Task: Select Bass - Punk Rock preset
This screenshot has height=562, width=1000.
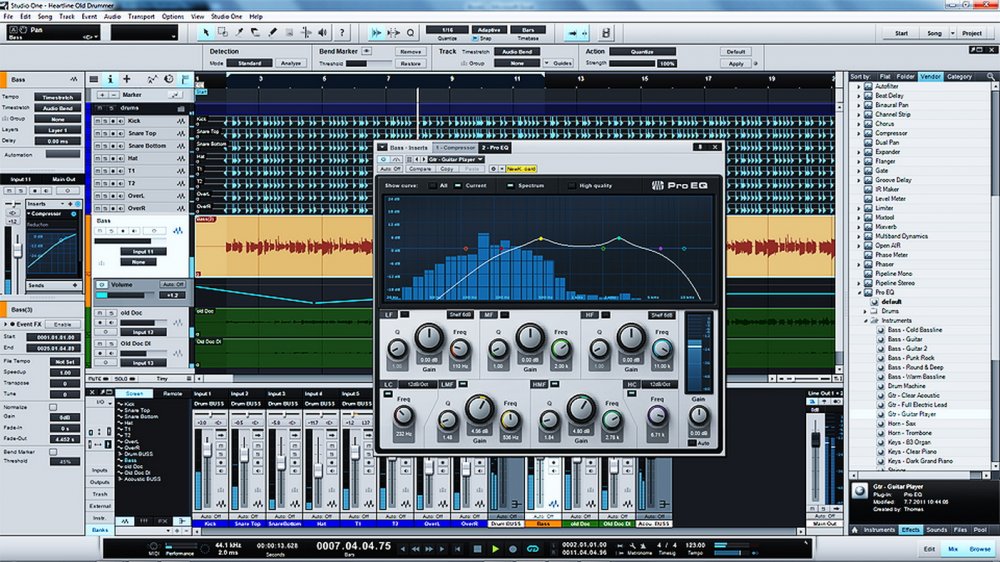Action: 911,358
